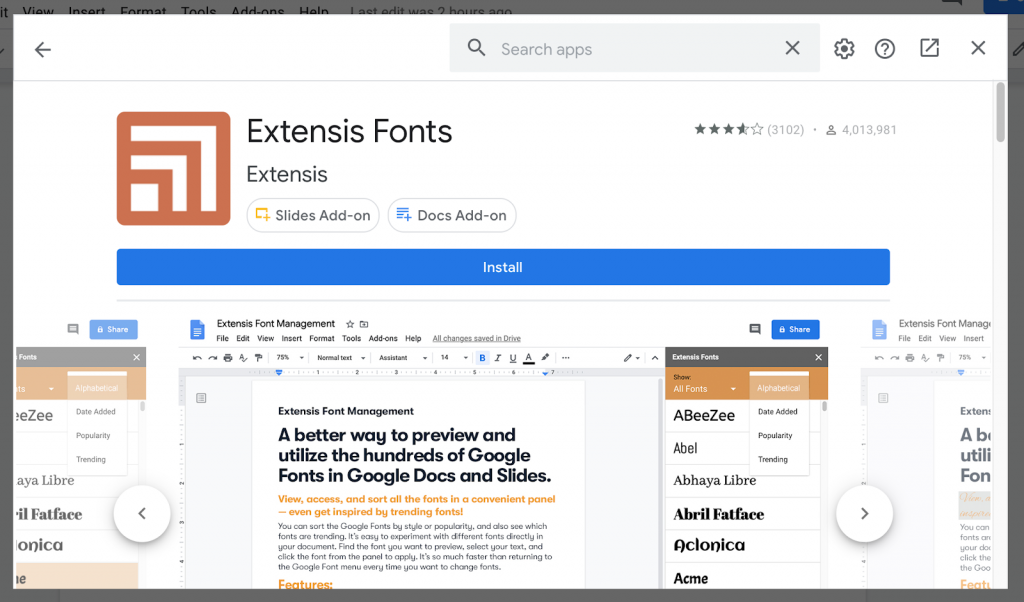This screenshot has width=1024, height=602.
Task: Open marketplace settings gear icon
Action: pyautogui.click(x=844, y=49)
